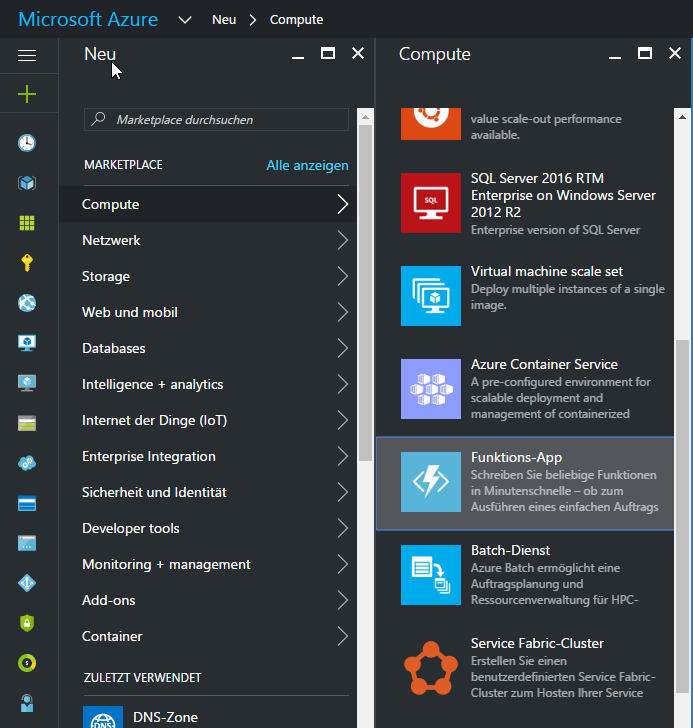Click the green table Storage accounts icon

click(x=27, y=423)
